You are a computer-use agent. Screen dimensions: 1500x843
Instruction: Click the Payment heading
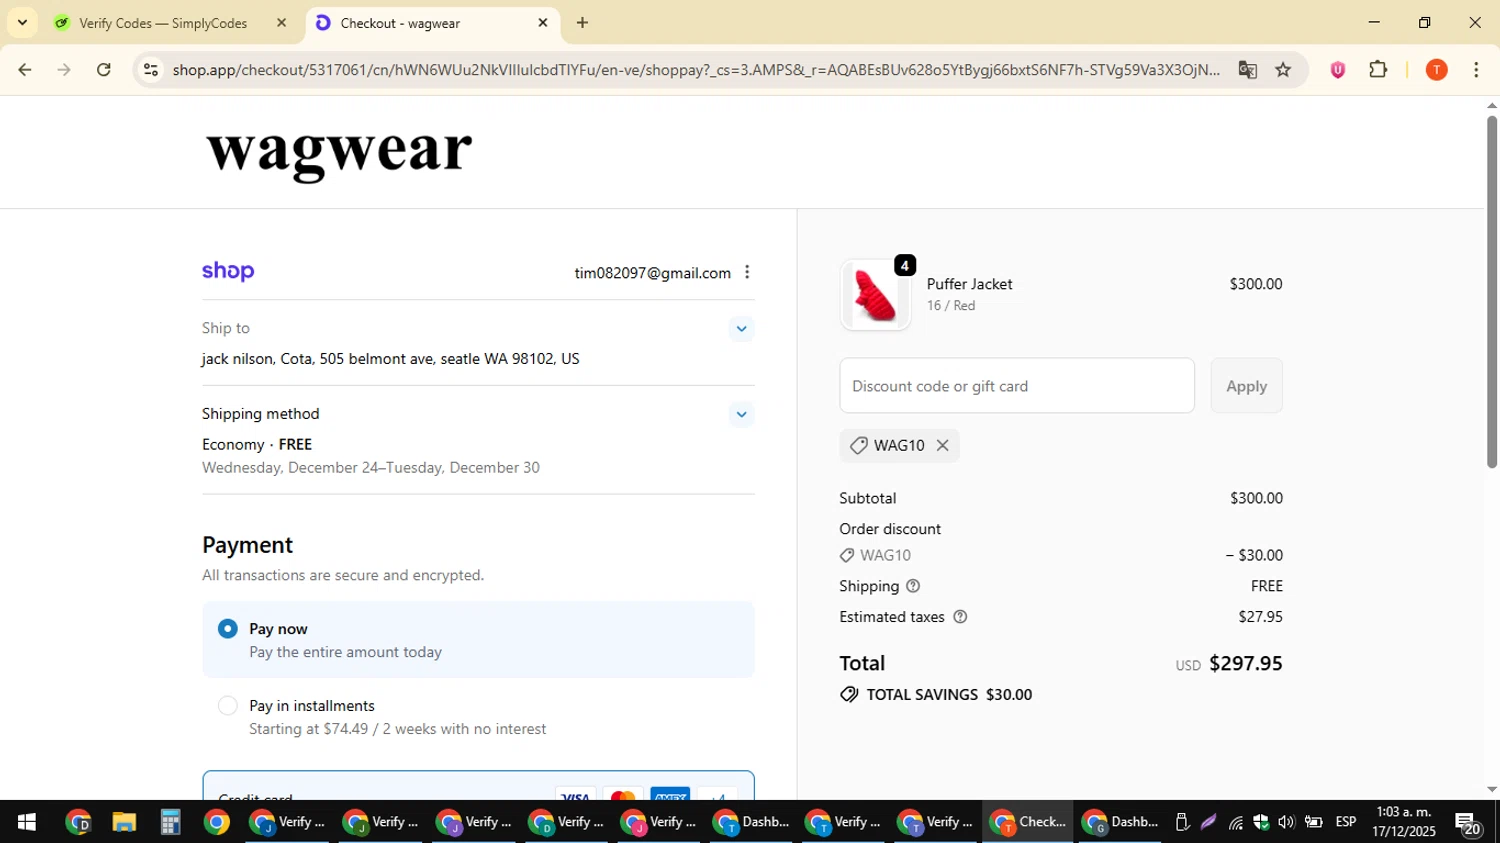click(247, 545)
